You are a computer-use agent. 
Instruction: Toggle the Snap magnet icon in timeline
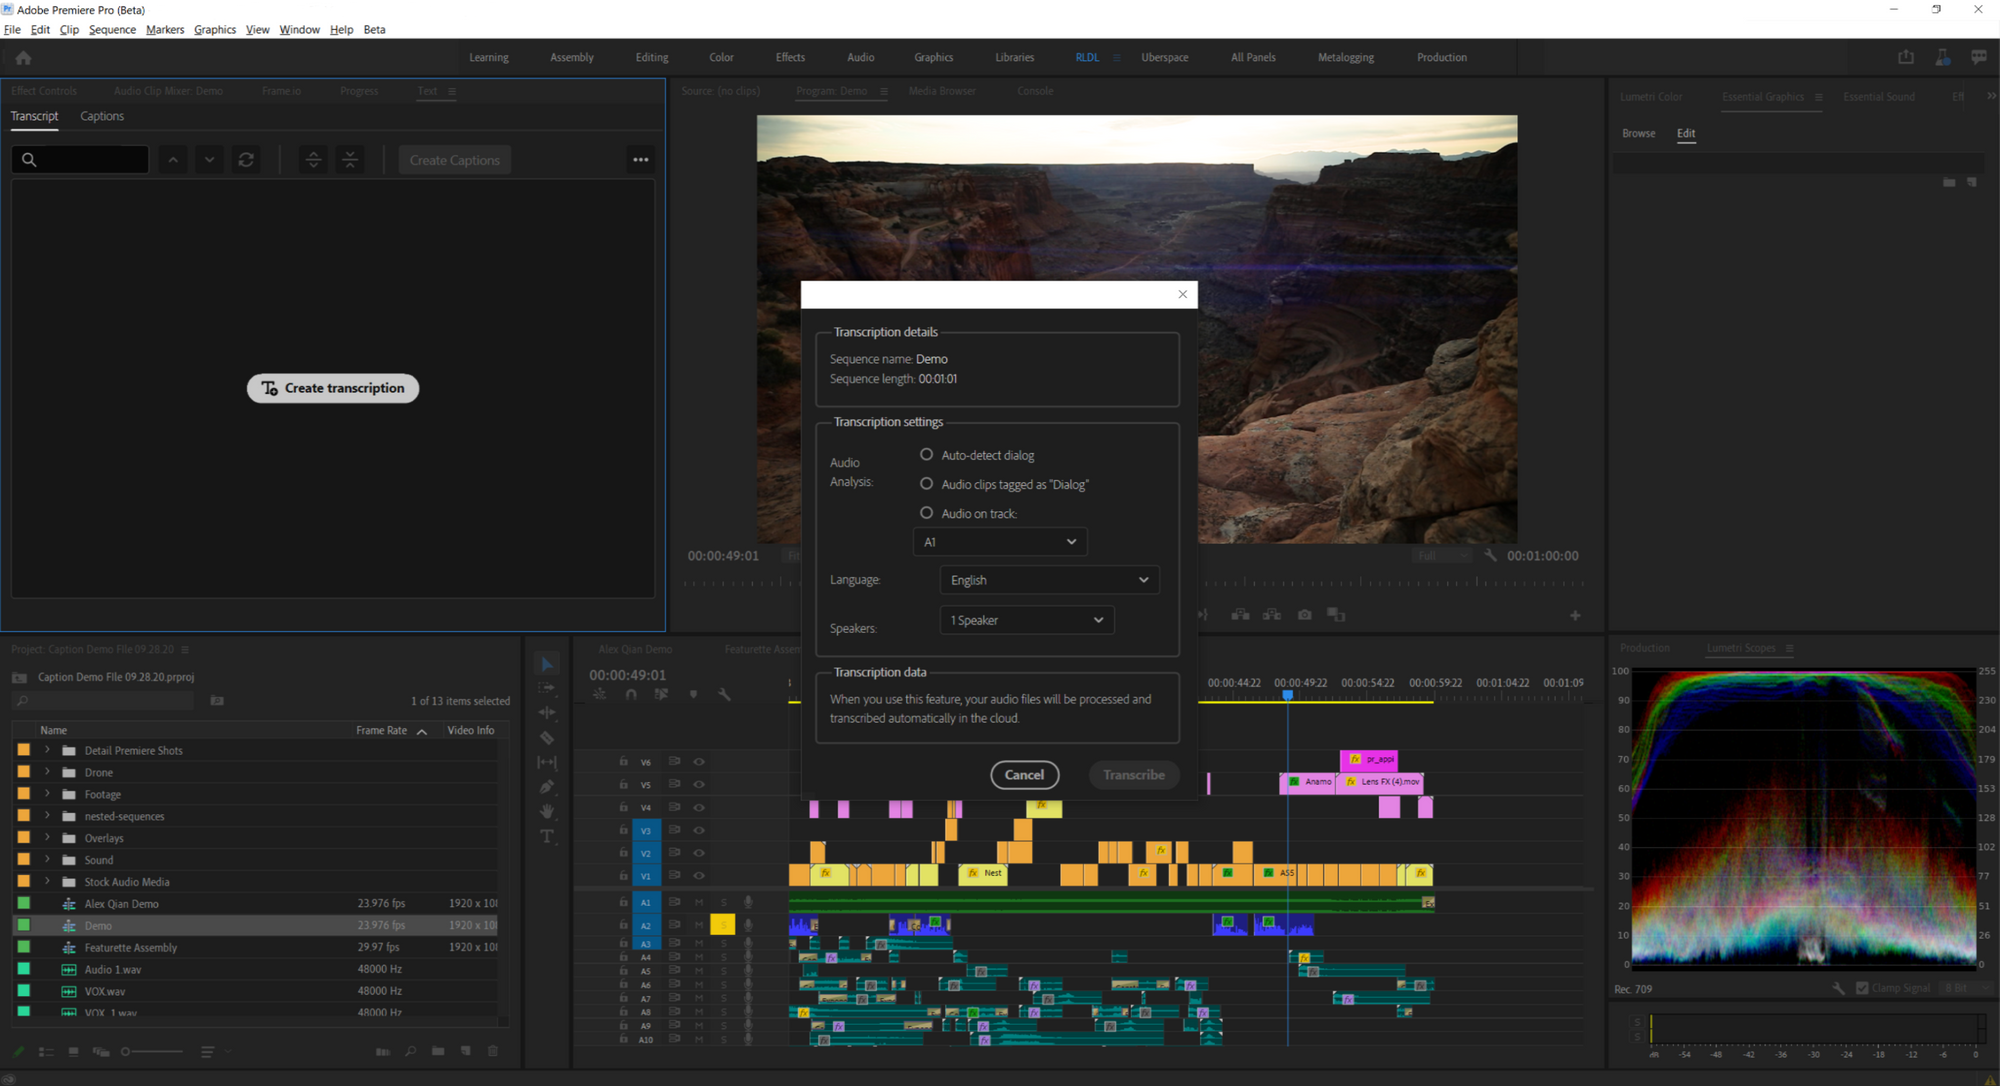coord(631,694)
